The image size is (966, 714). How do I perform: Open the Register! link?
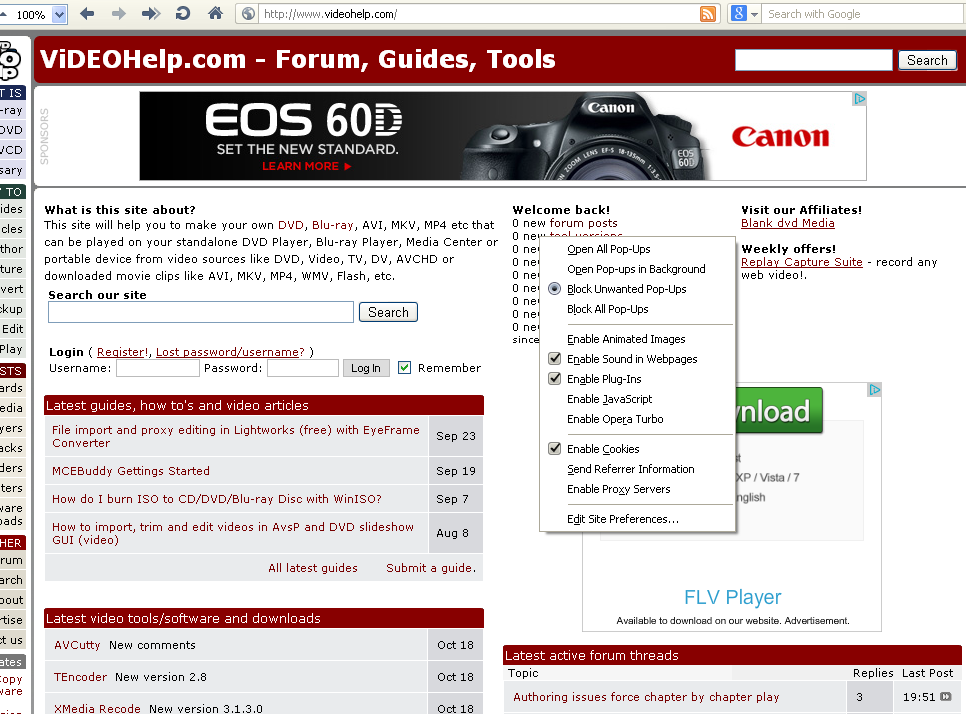(122, 352)
